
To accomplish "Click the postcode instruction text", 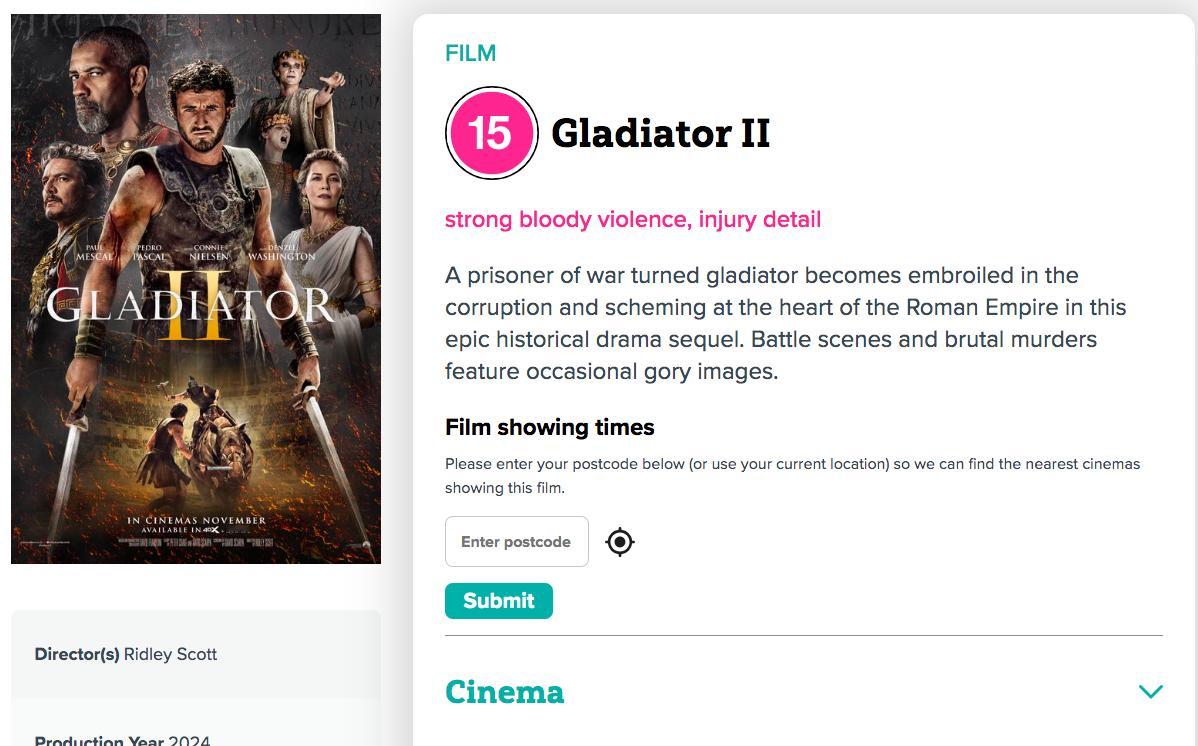I will tap(792, 475).
